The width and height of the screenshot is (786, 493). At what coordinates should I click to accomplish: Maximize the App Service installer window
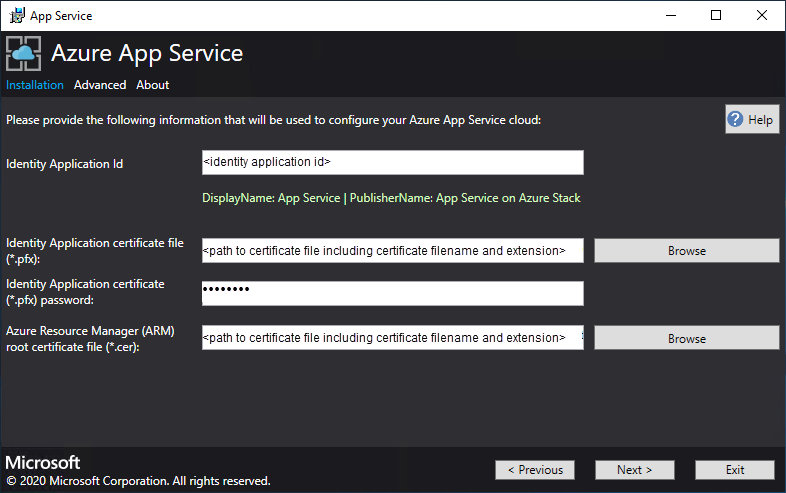click(x=715, y=15)
